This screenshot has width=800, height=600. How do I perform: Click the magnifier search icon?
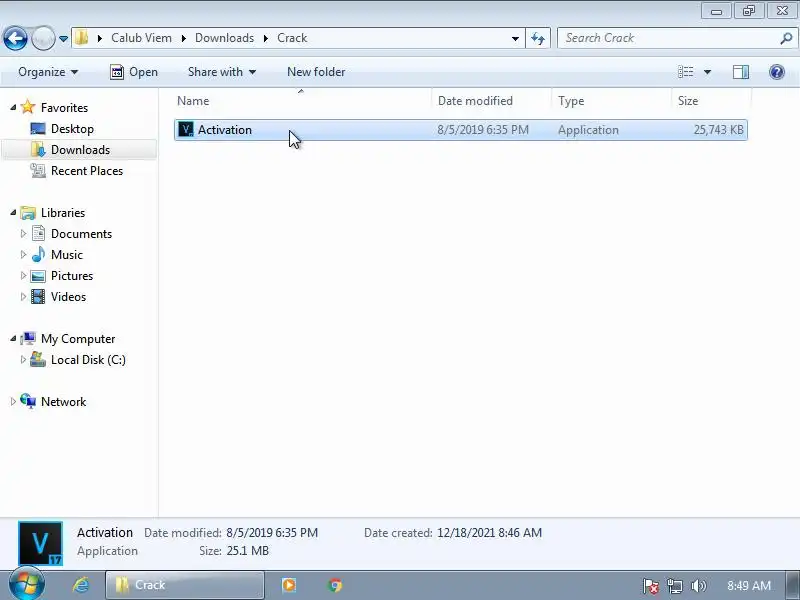[x=786, y=38]
